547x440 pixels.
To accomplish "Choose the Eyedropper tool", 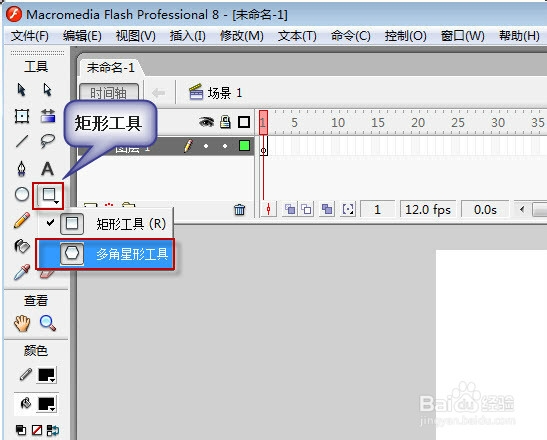I will pyautogui.click(x=22, y=272).
